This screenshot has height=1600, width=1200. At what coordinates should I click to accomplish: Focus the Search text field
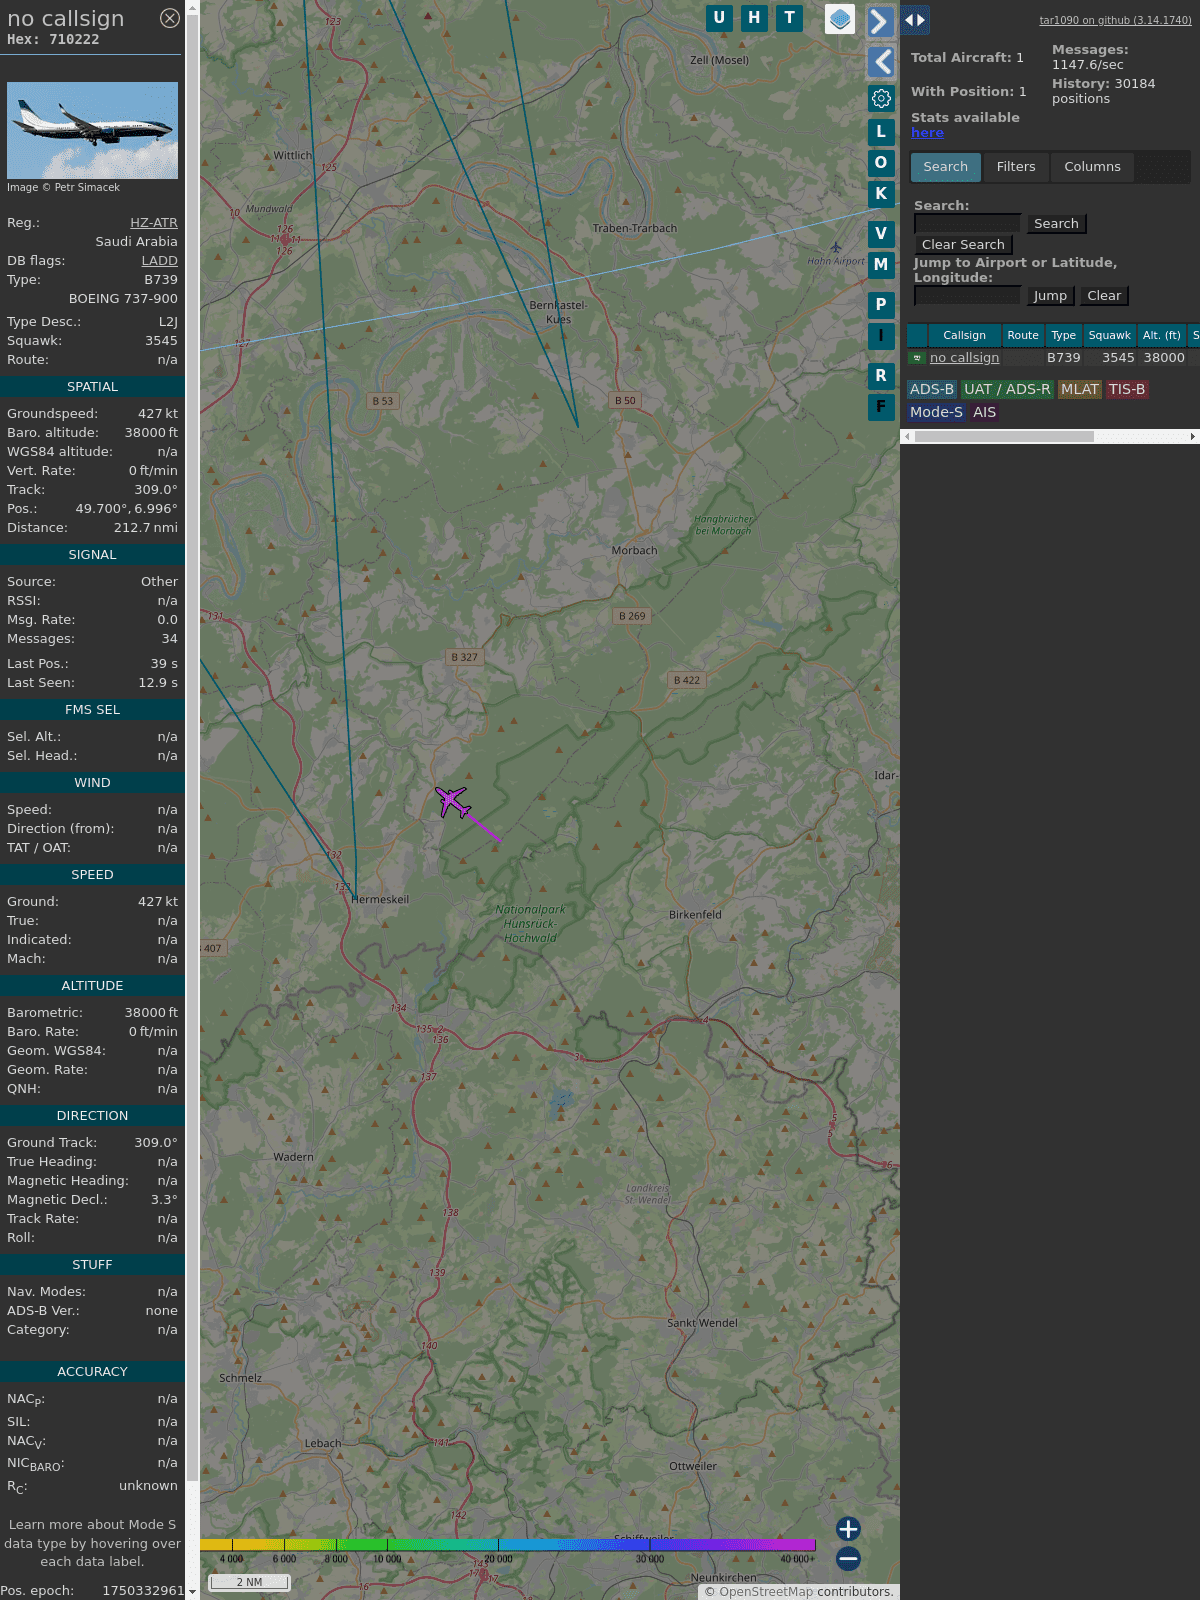[967, 223]
